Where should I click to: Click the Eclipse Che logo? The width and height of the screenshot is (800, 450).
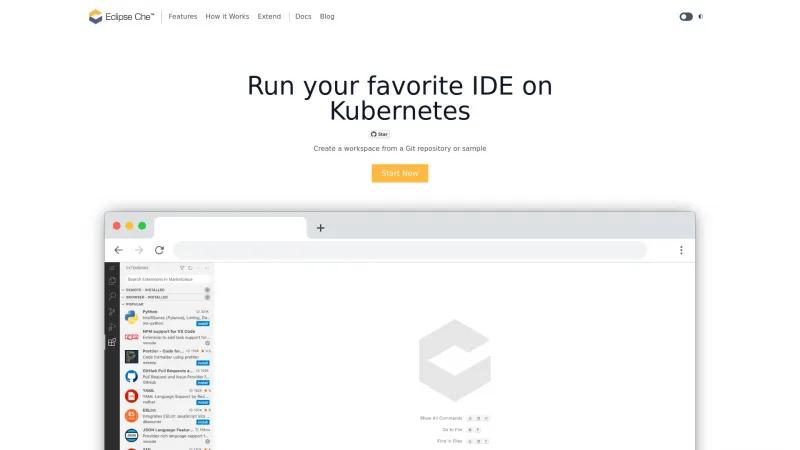click(121, 16)
